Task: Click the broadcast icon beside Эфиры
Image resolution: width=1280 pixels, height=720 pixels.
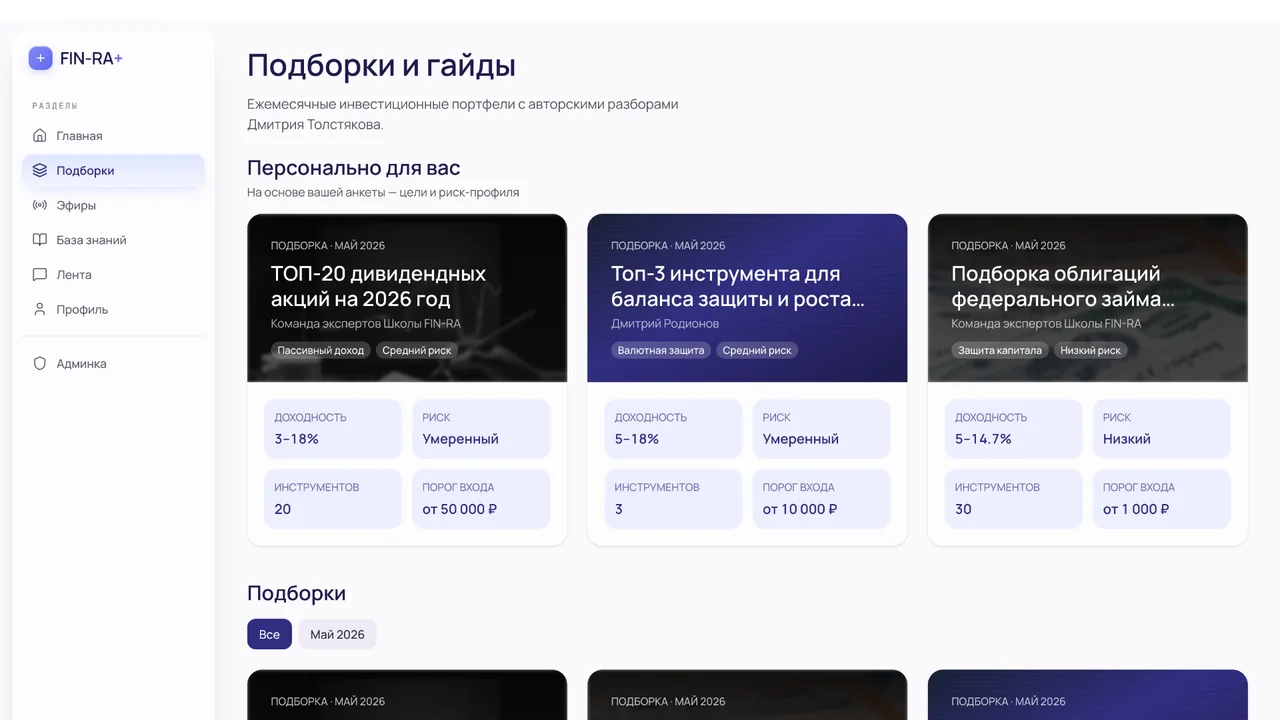Action: point(40,205)
